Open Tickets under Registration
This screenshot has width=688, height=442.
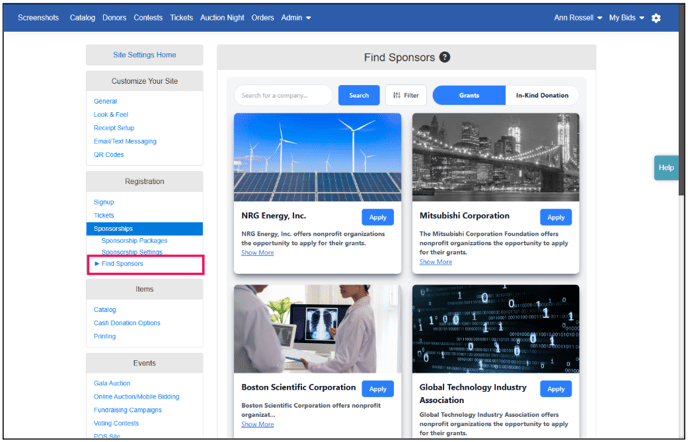tap(104, 216)
